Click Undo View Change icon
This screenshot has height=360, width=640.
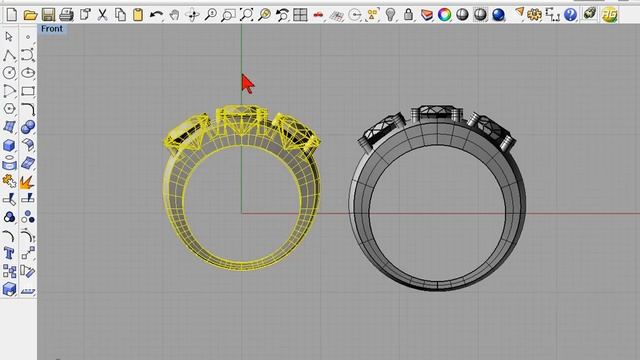(282, 15)
